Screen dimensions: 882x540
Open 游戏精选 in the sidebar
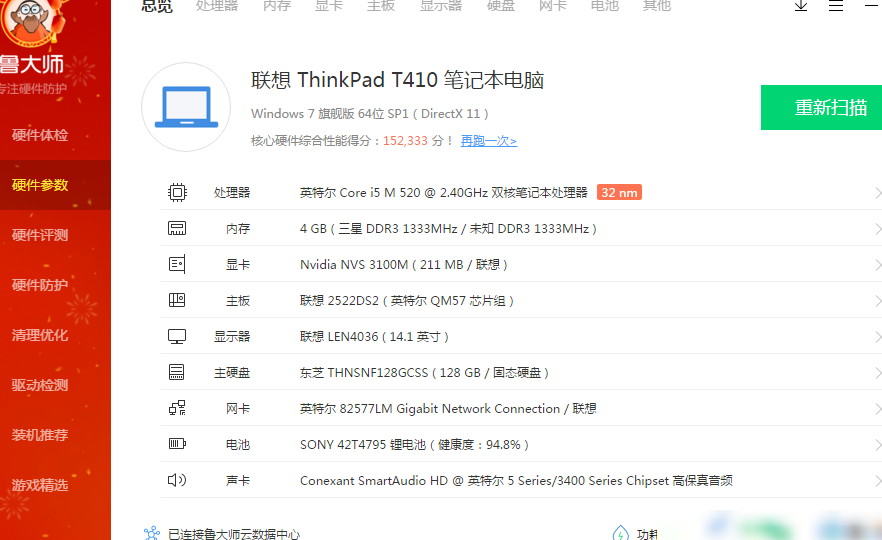tap(55, 485)
